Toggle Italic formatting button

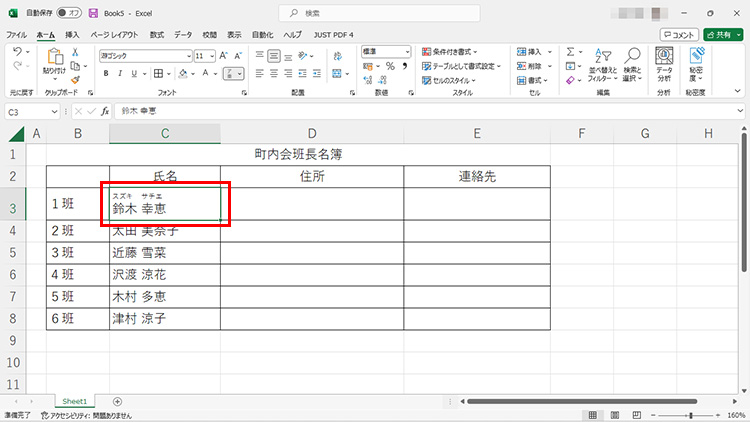(x=119, y=73)
